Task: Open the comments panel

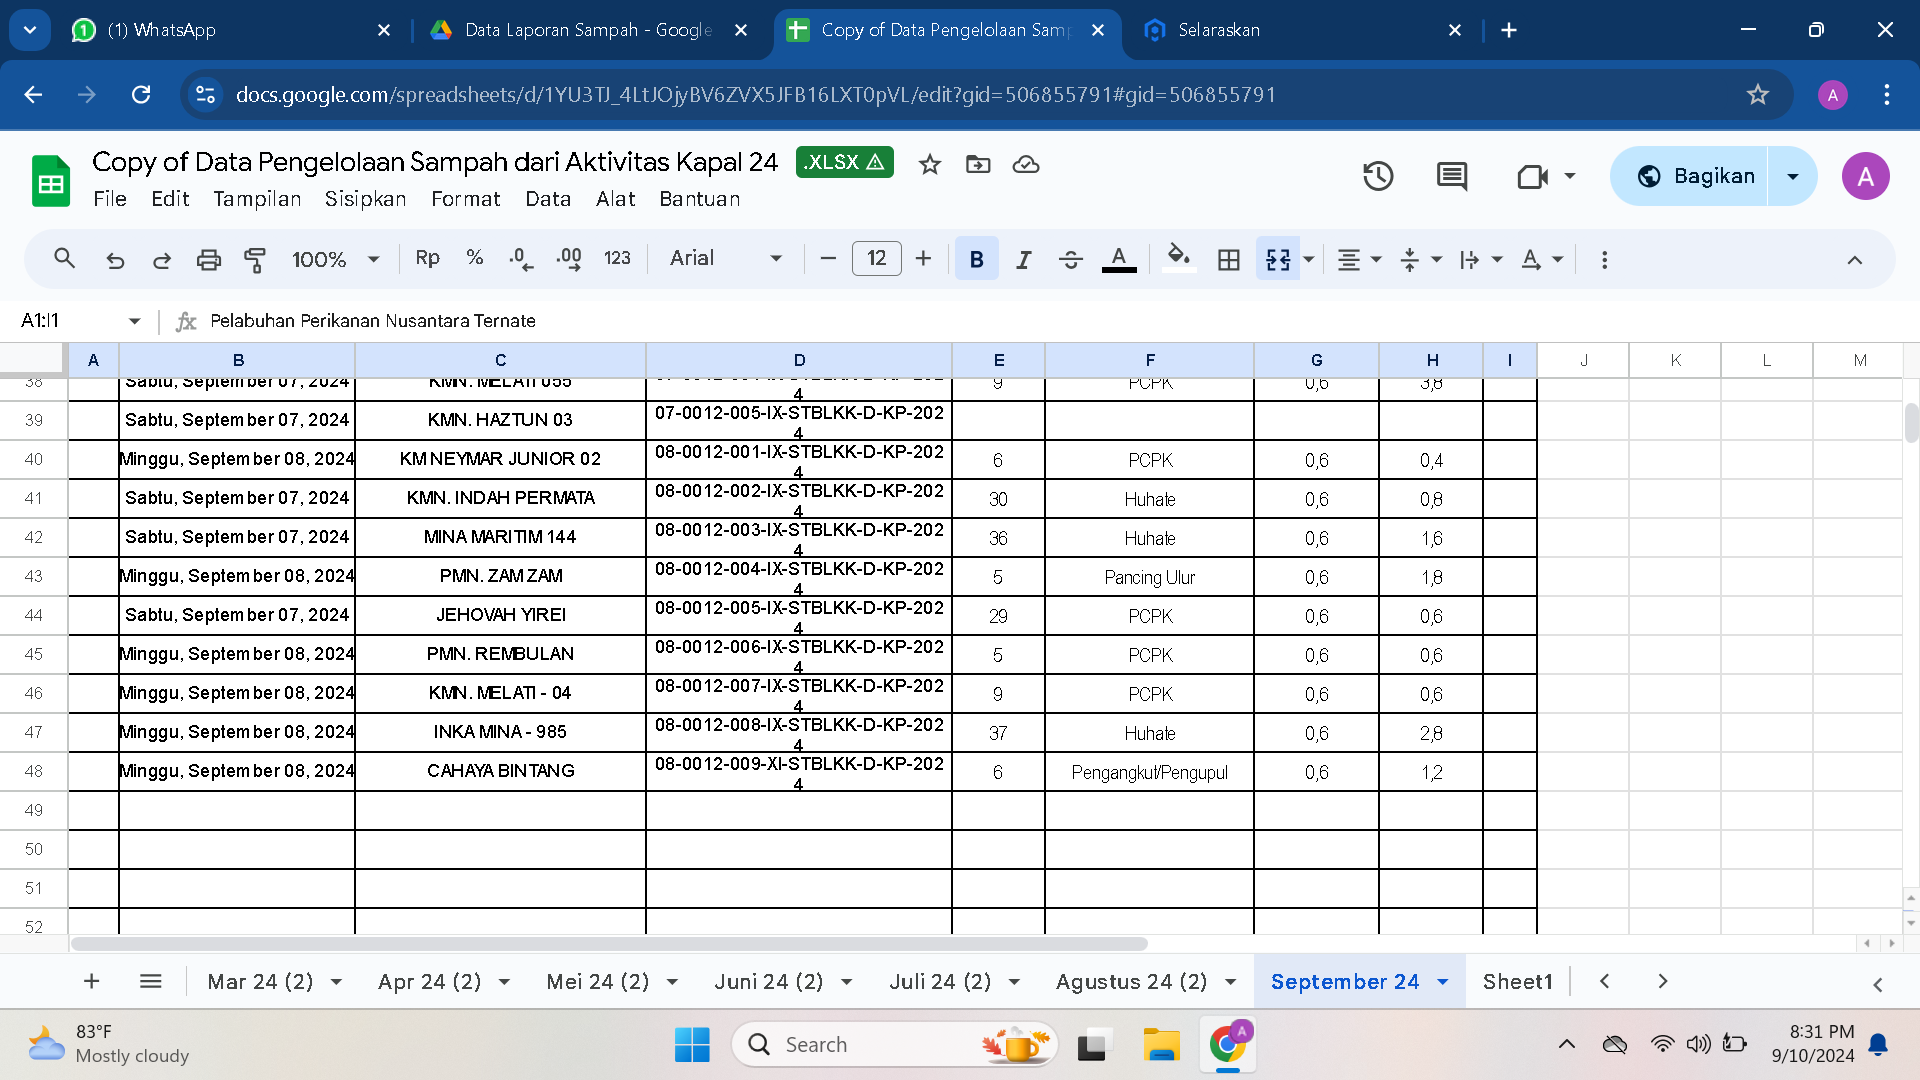Action: [x=1452, y=176]
